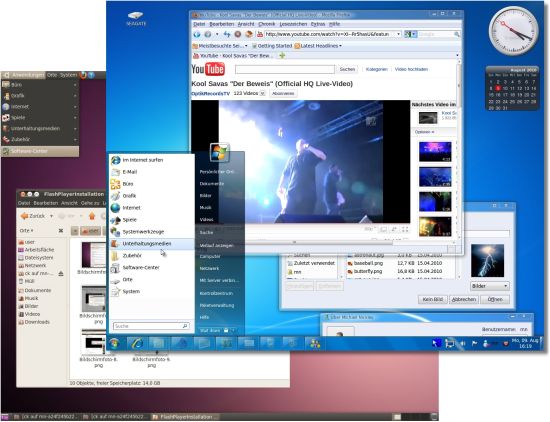Eject the 'ck auf mn-...' sidebar volume
This screenshot has width=550, height=422.
click(x=61, y=274)
